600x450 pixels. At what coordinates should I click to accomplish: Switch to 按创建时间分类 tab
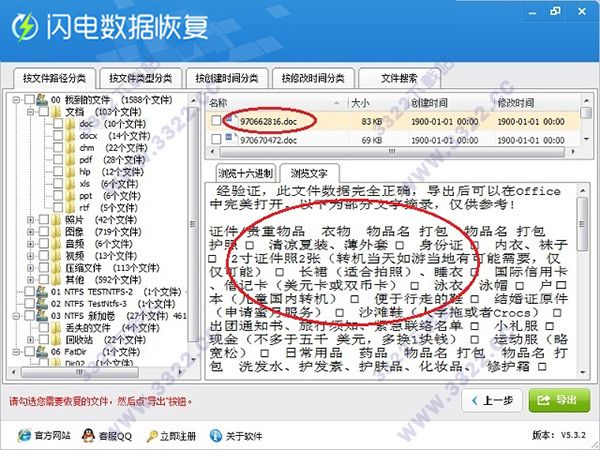coord(227,78)
